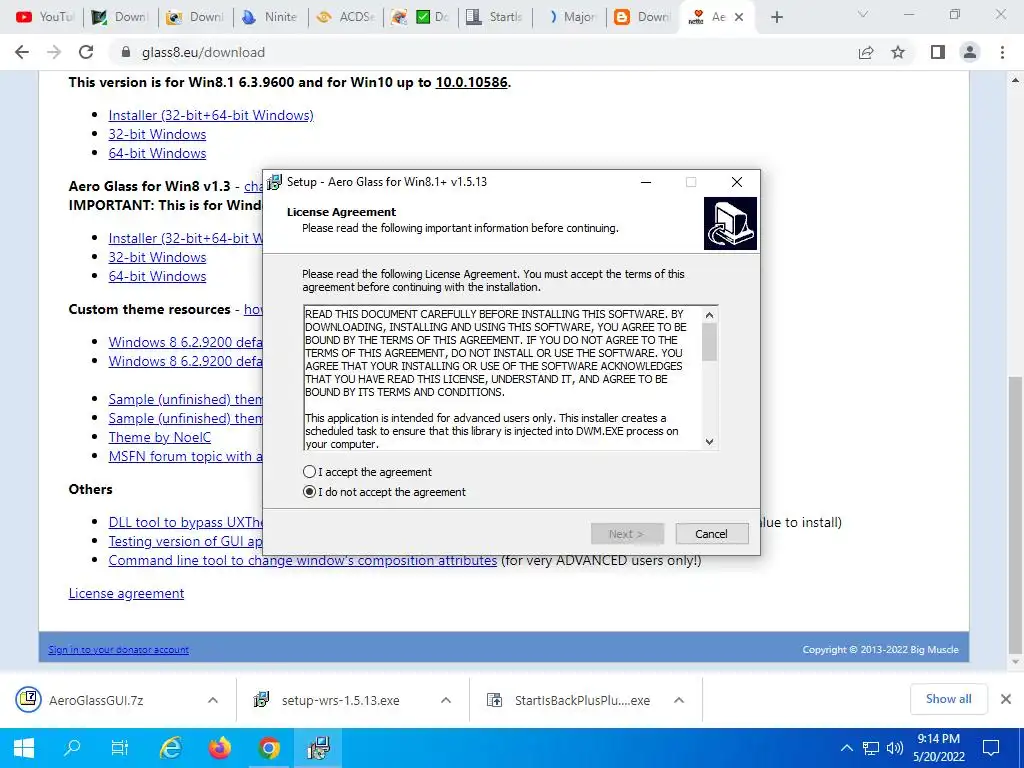1024x768 pixels.
Task: Click the disabled Next button
Action: point(627,534)
